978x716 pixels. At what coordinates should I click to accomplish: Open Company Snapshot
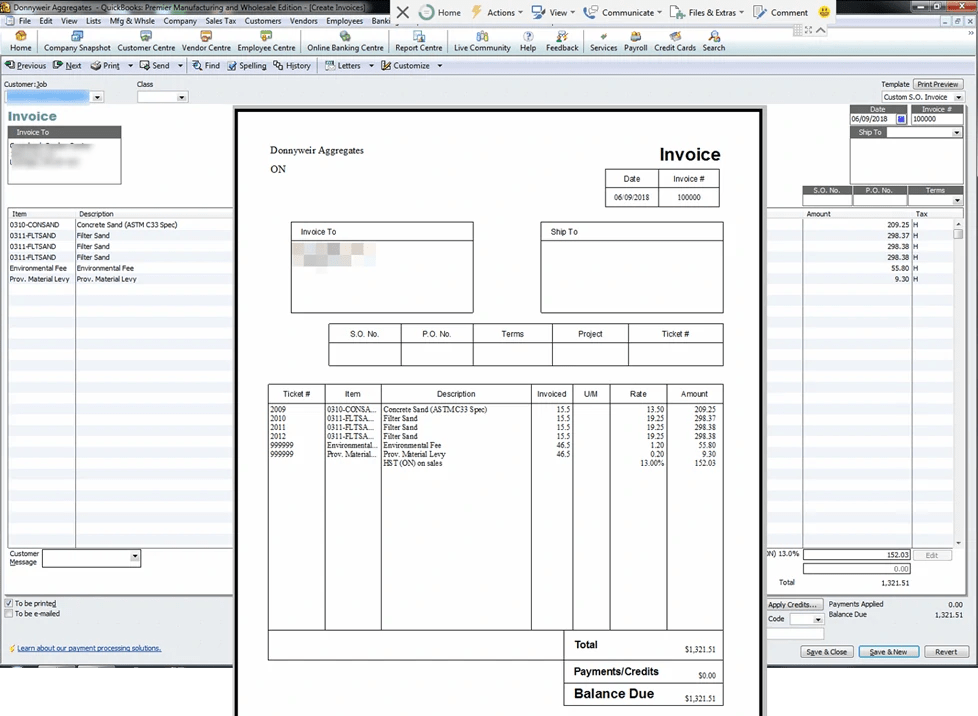[77, 41]
